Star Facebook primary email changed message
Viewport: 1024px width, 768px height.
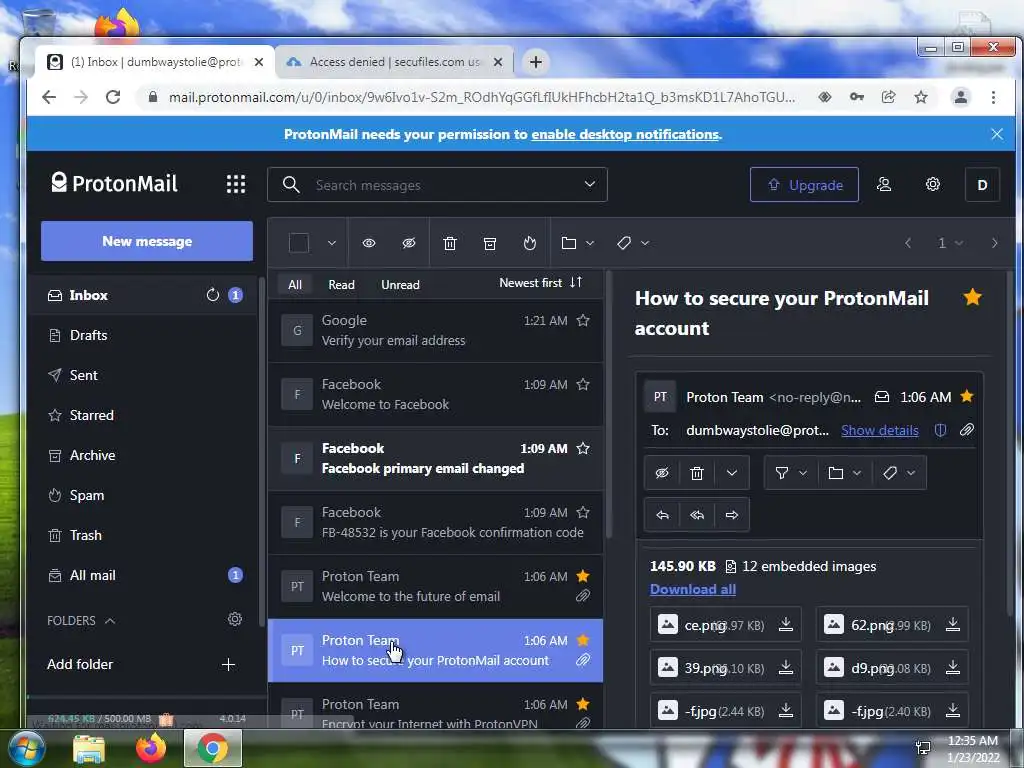click(x=583, y=448)
